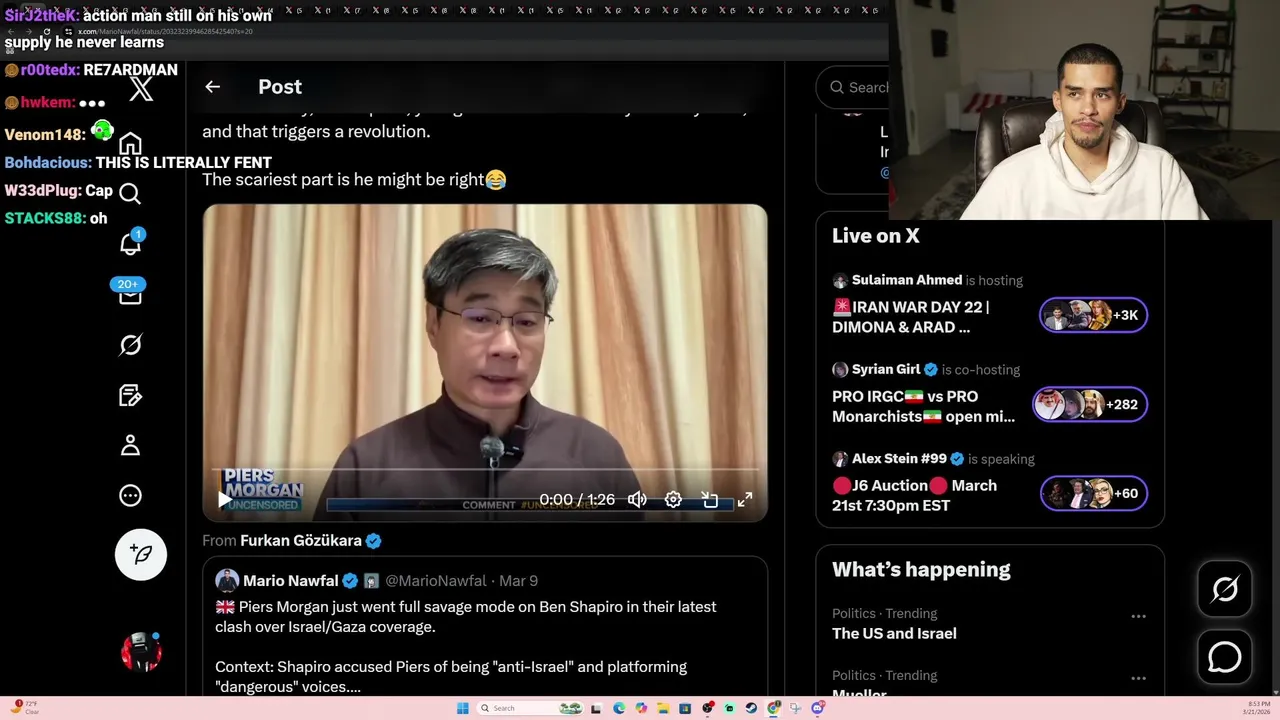Click the @MarioNawfal handle
Image resolution: width=1280 pixels, height=720 pixels.
tap(435, 581)
